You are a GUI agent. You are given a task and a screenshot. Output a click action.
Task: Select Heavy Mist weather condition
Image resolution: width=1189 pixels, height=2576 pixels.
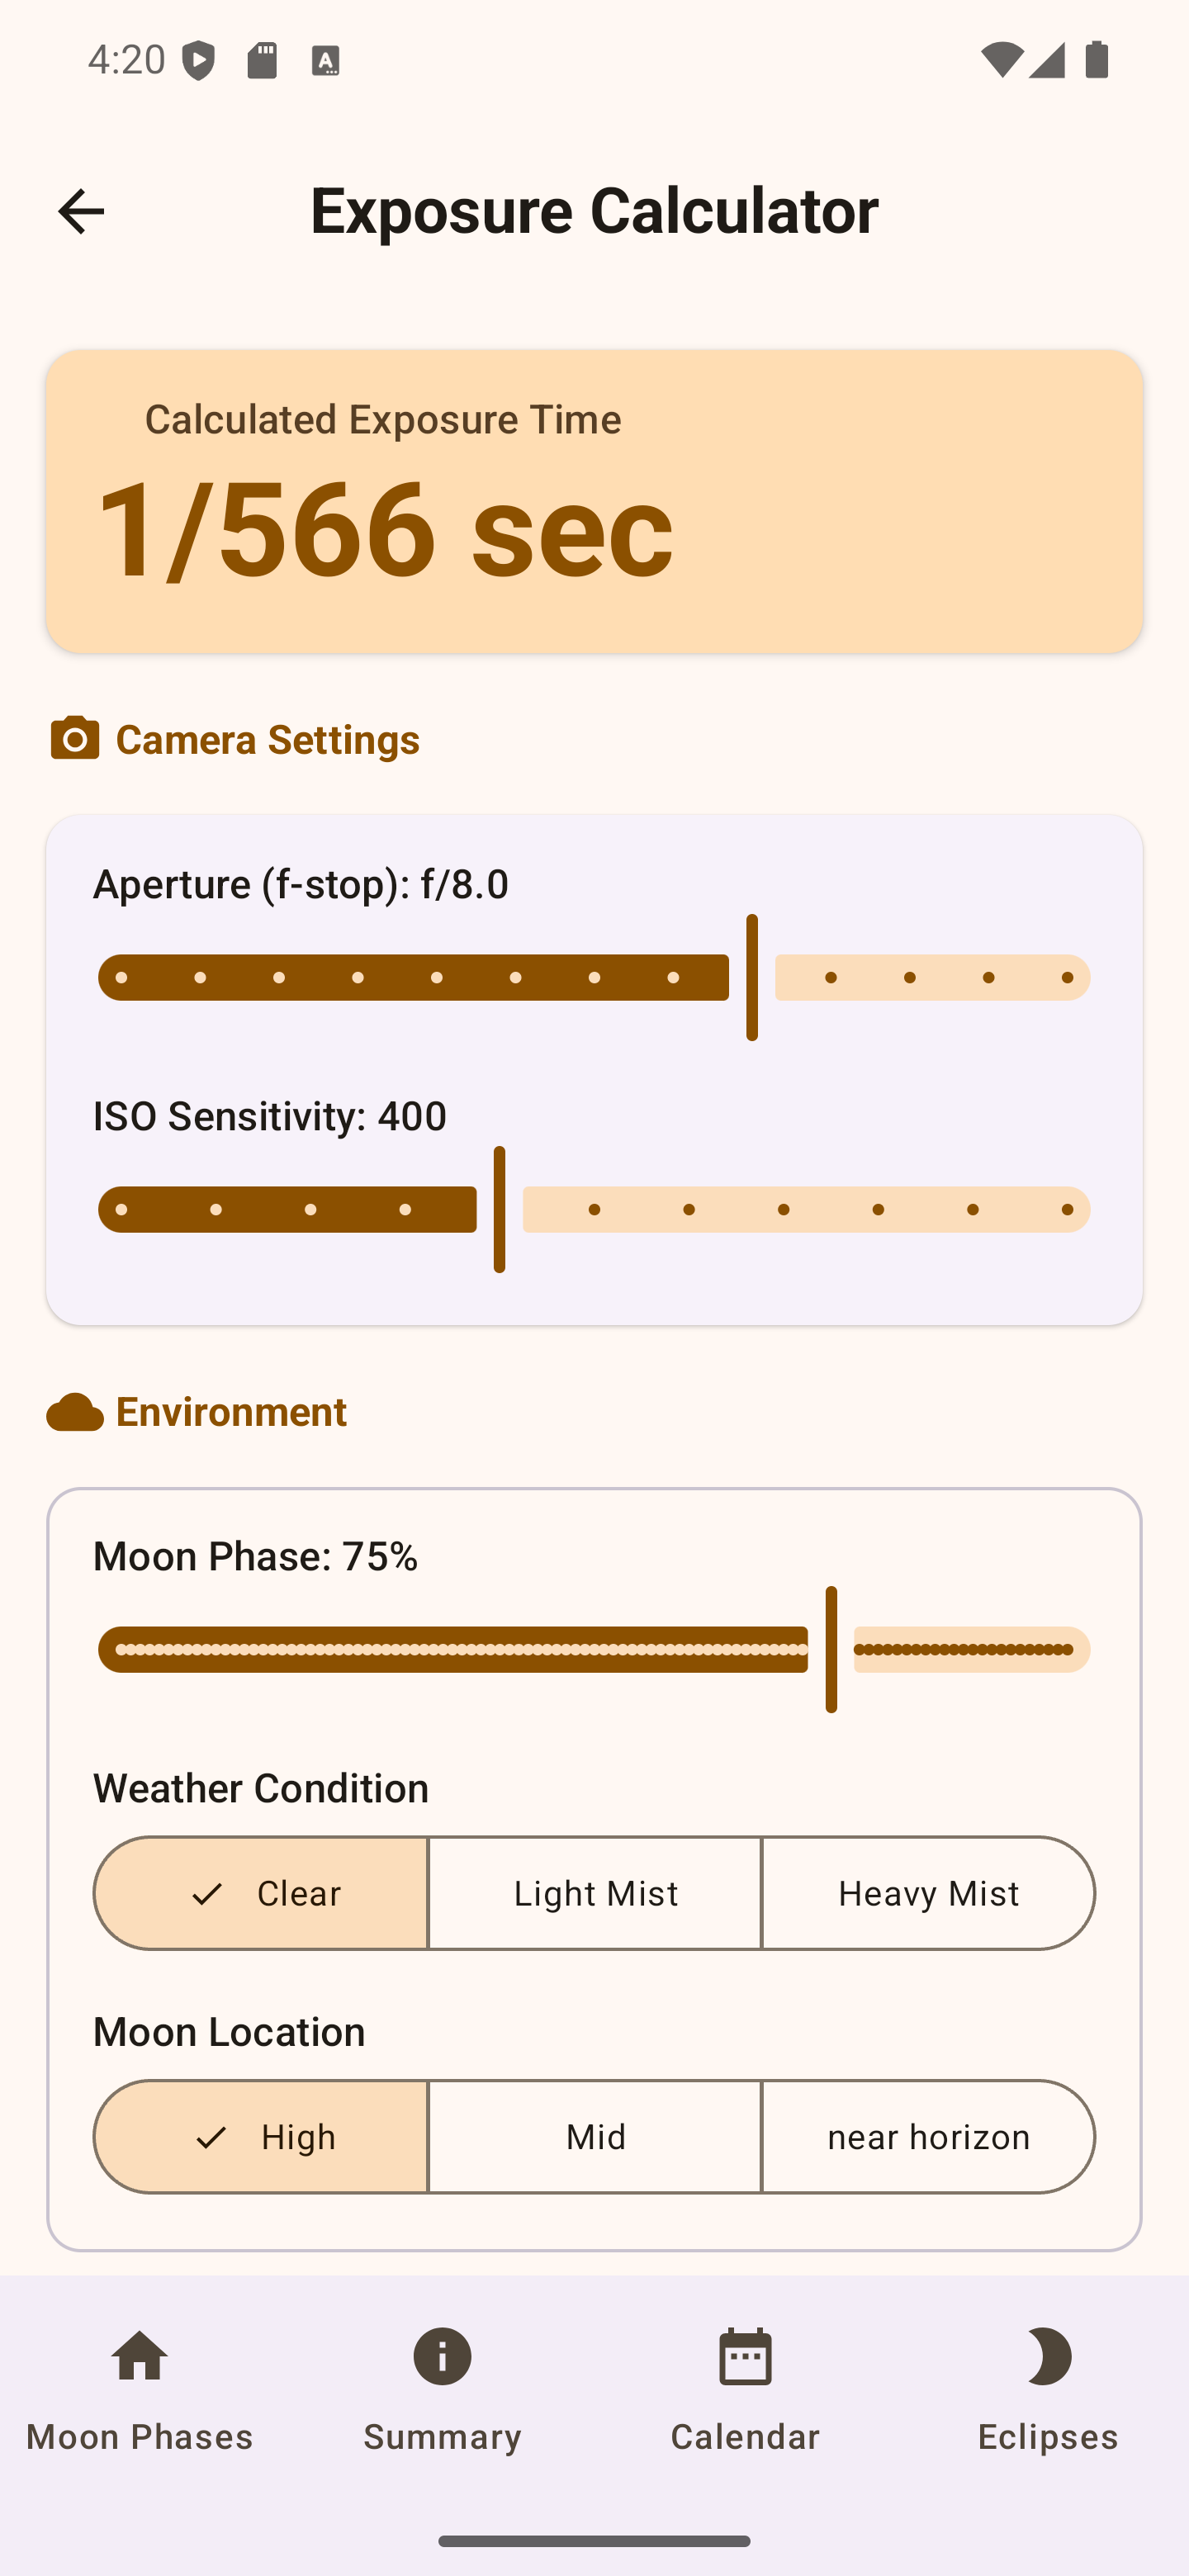(x=928, y=1893)
